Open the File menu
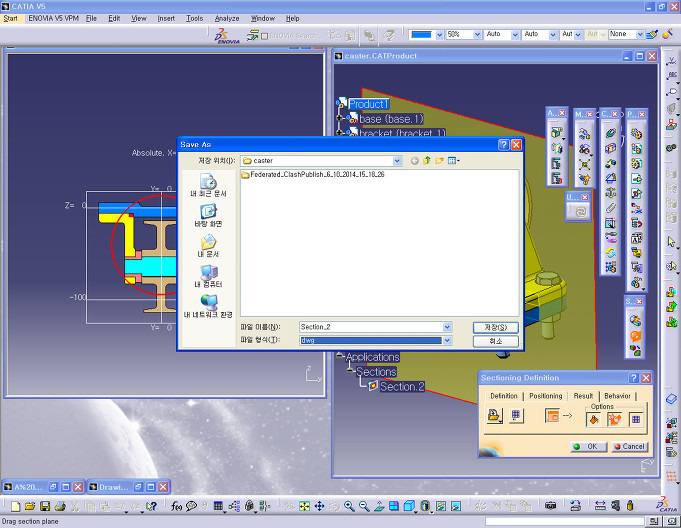This screenshot has width=681, height=528. (91, 19)
